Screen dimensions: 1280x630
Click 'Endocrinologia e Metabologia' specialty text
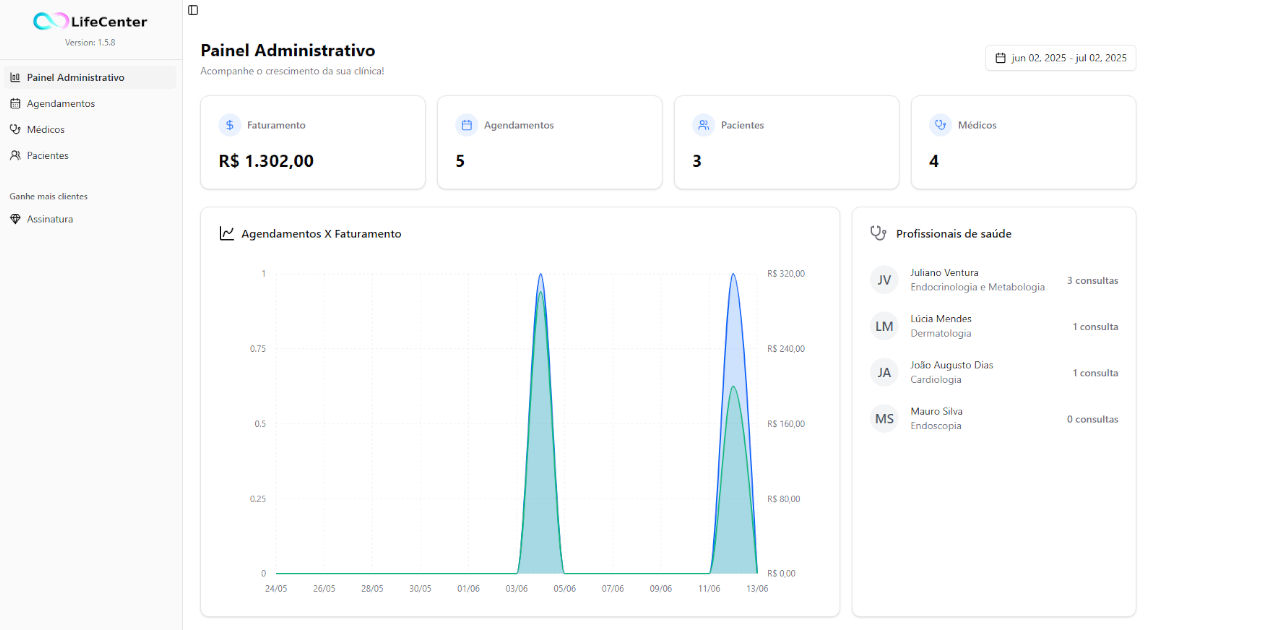tap(978, 287)
